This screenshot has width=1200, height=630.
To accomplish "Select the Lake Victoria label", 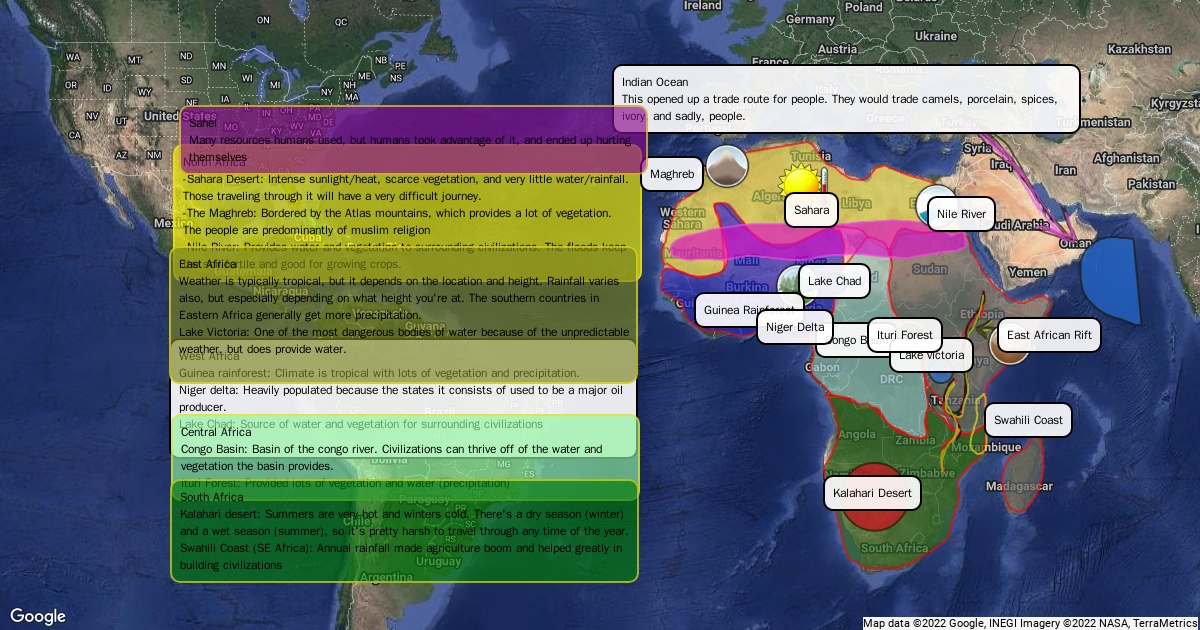I will click(932, 355).
